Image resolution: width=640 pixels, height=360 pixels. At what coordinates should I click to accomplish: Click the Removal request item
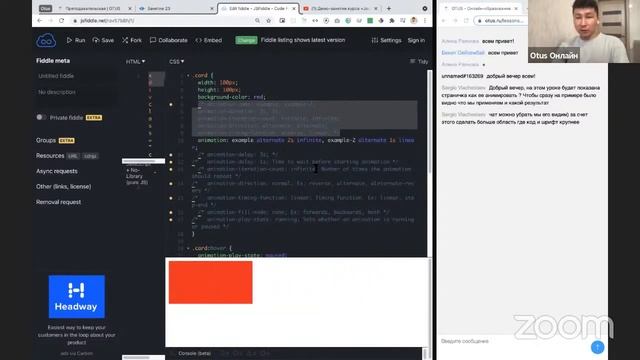[58, 202]
